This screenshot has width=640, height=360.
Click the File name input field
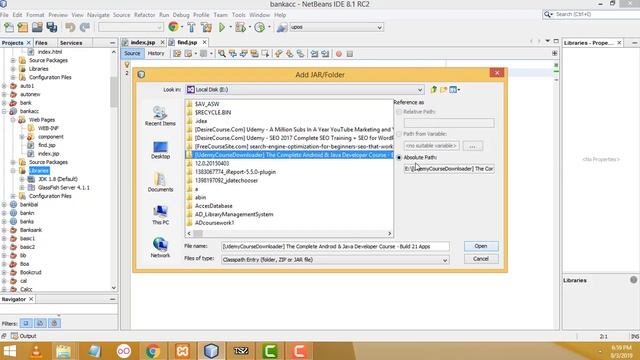335,247
